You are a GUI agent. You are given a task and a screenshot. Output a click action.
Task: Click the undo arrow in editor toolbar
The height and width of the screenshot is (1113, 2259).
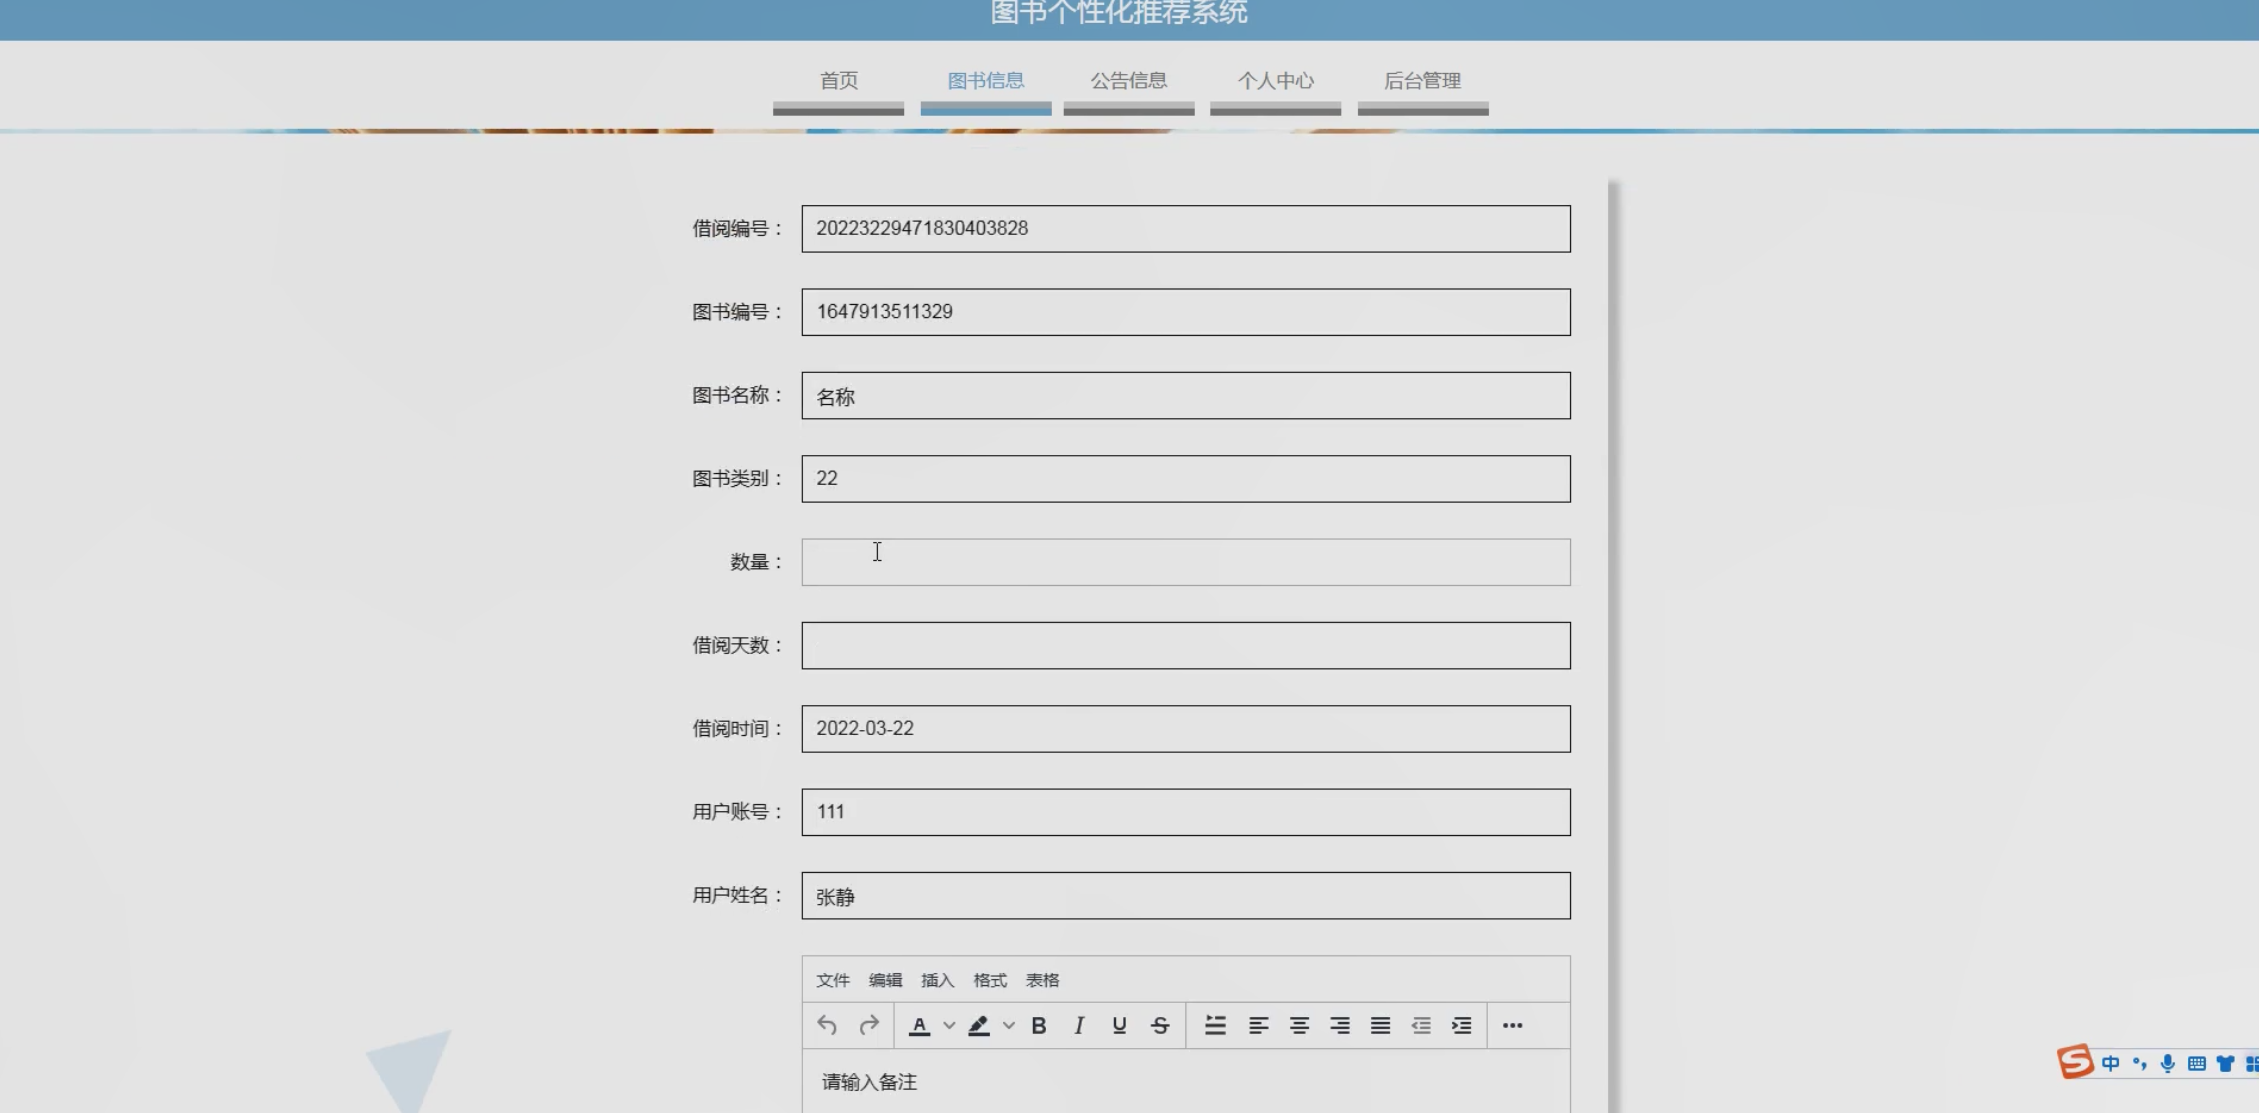coord(826,1025)
